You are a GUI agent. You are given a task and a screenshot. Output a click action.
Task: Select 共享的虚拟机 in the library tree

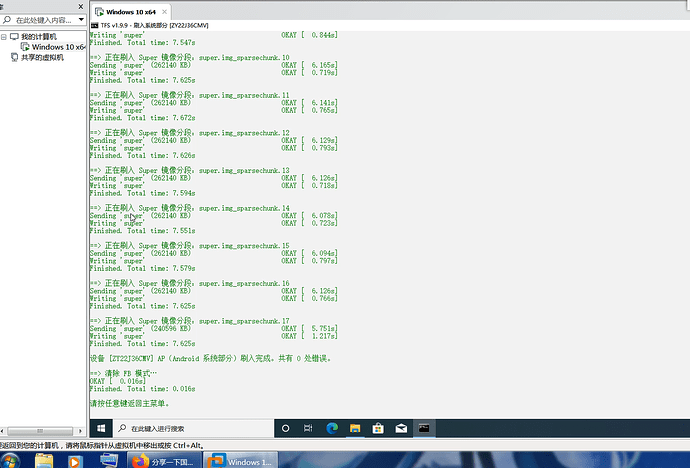42,58
